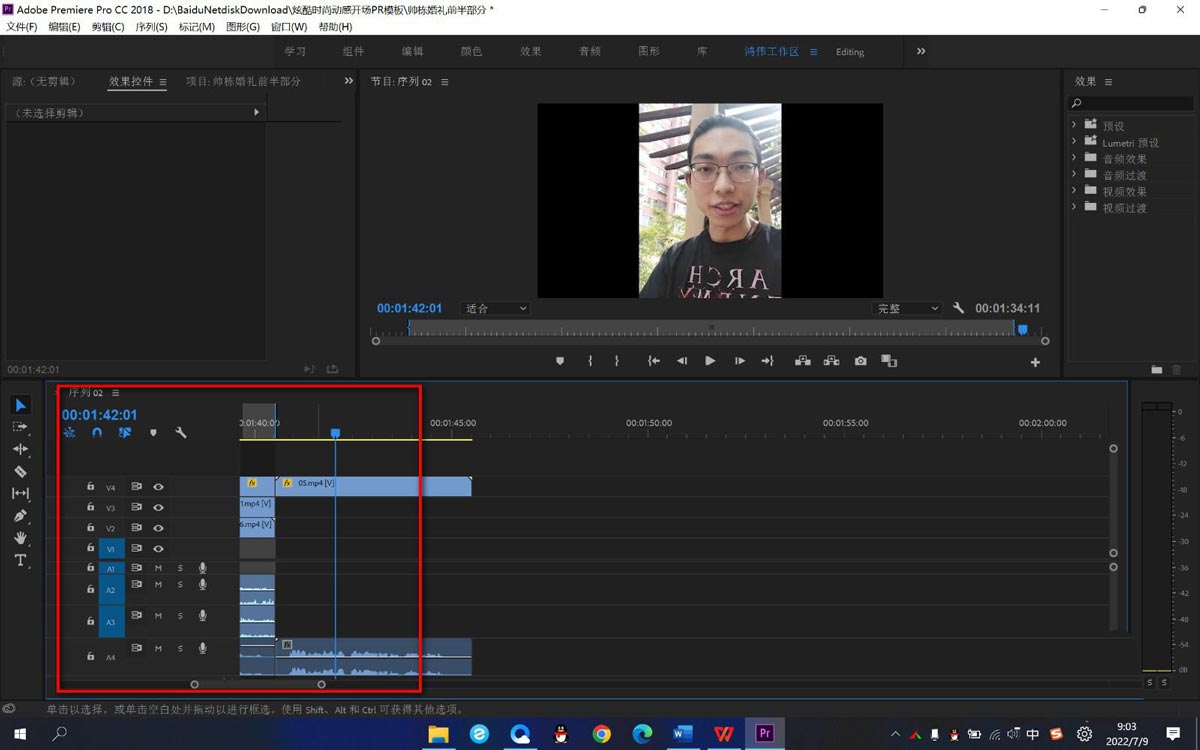This screenshot has width=1200, height=750.
Task: Toggle the timeline Snap magnet icon
Action: [x=97, y=433]
